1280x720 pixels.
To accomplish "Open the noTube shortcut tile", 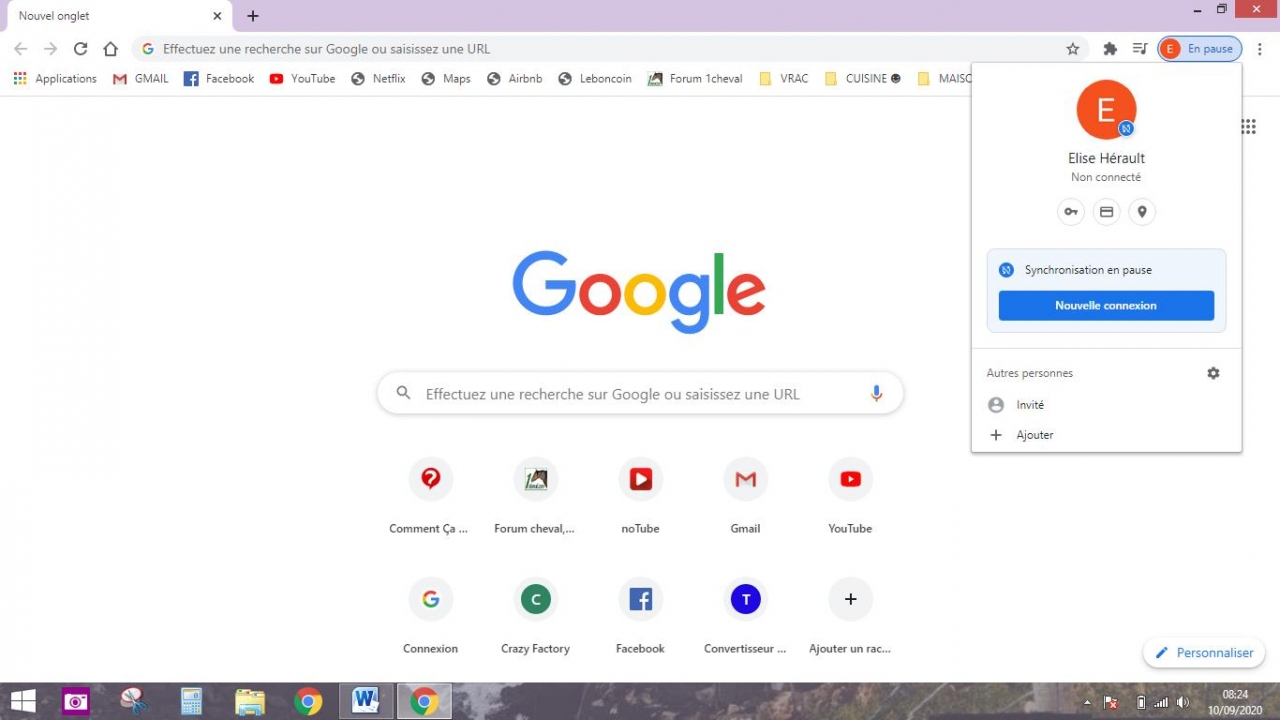I will pos(640,480).
